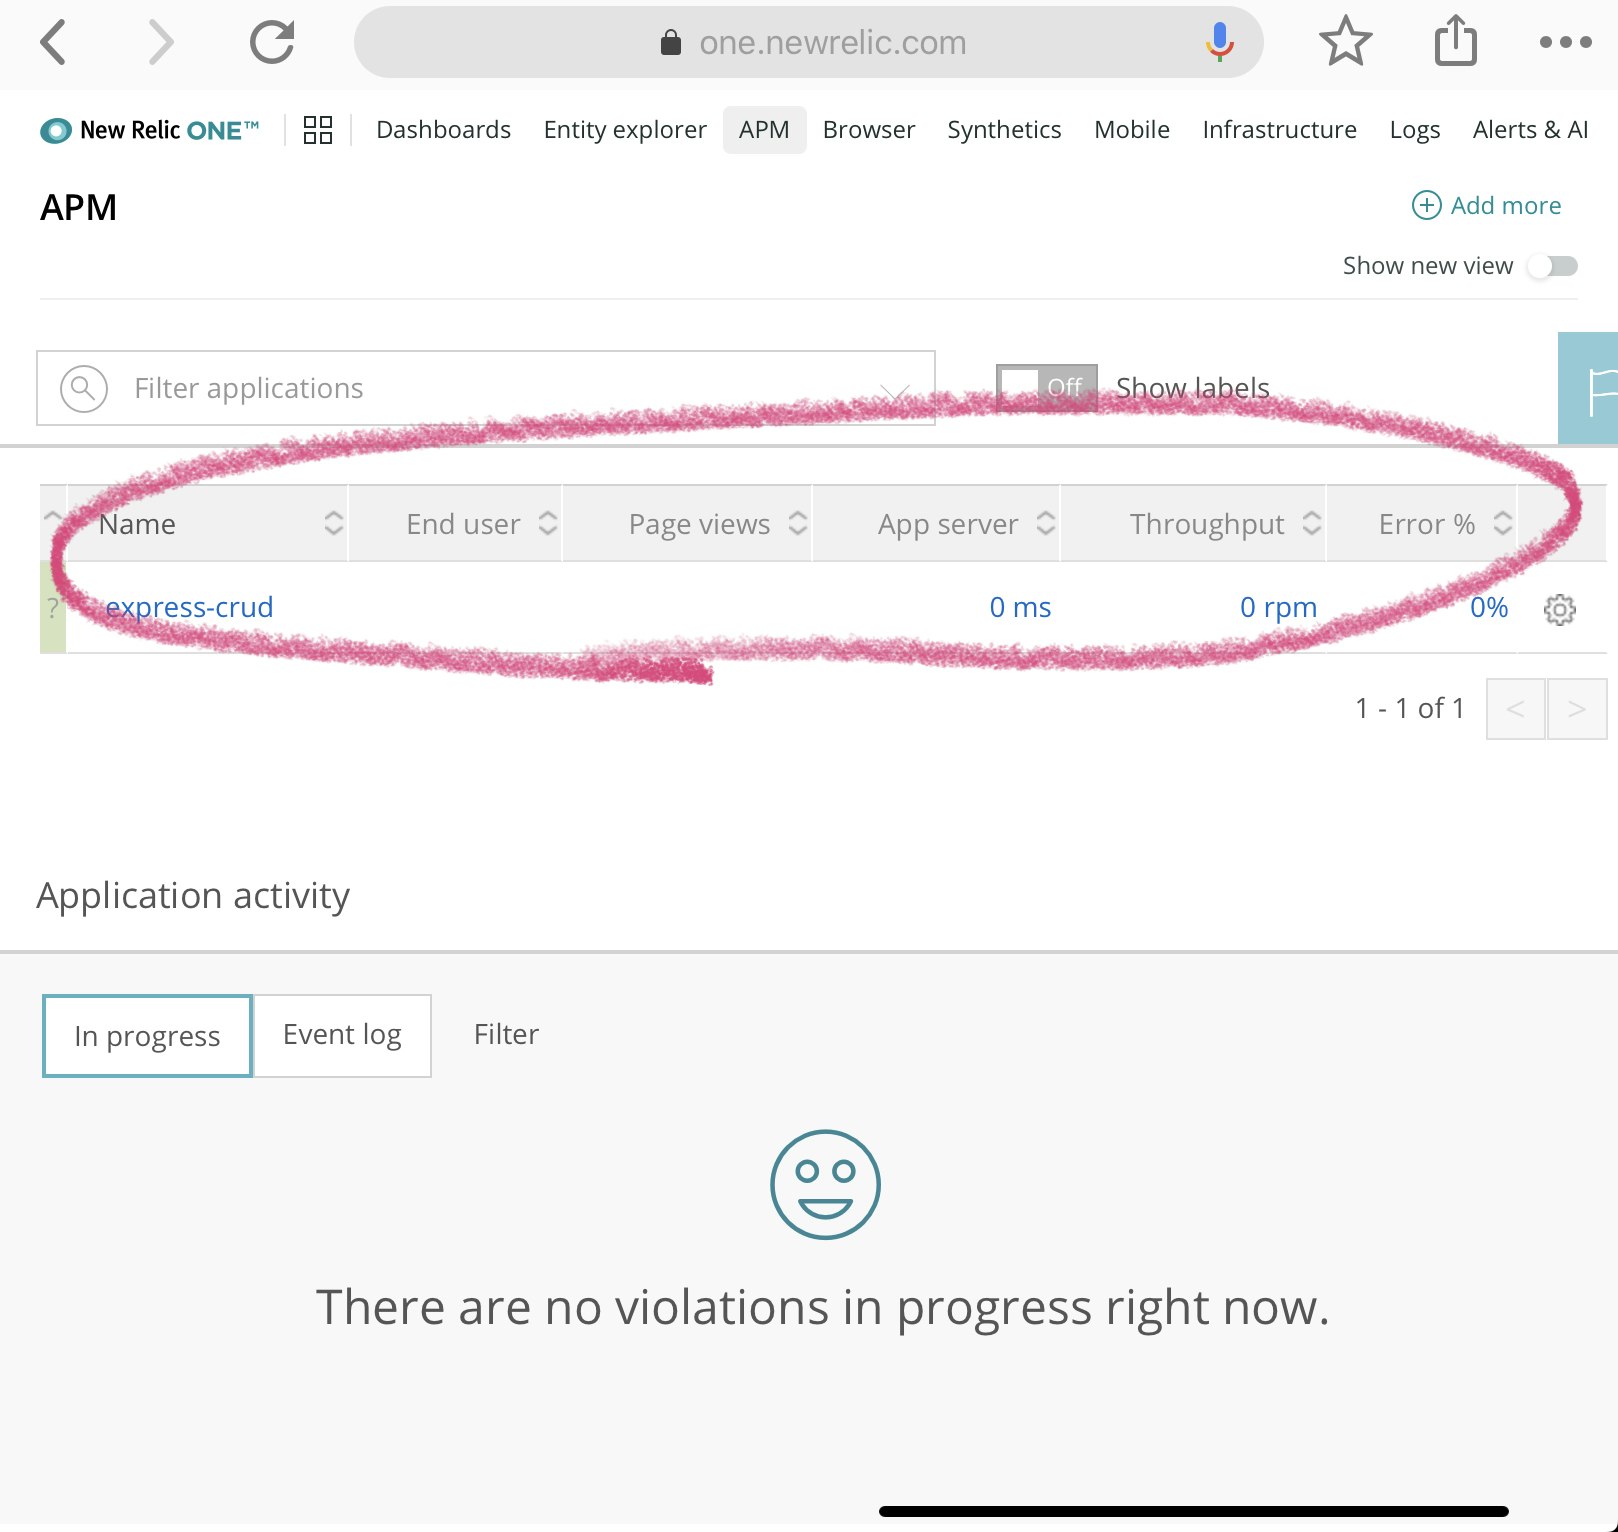Click the next page arrow button
Viewport: 1618px width, 1532px height.
[x=1577, y=709]
